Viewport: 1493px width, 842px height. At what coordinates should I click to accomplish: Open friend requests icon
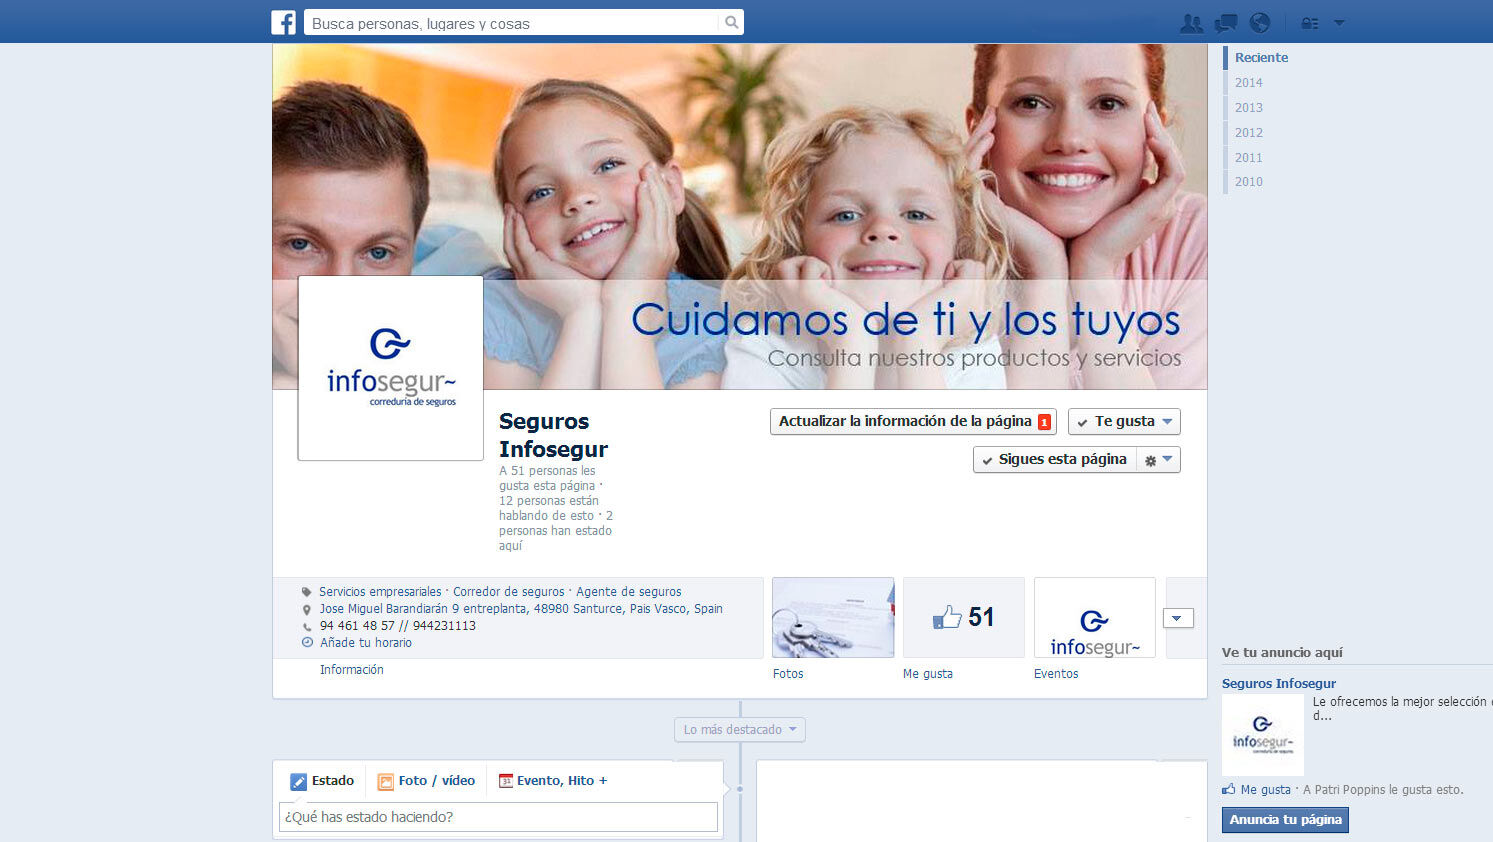[x=1191, y=23]
